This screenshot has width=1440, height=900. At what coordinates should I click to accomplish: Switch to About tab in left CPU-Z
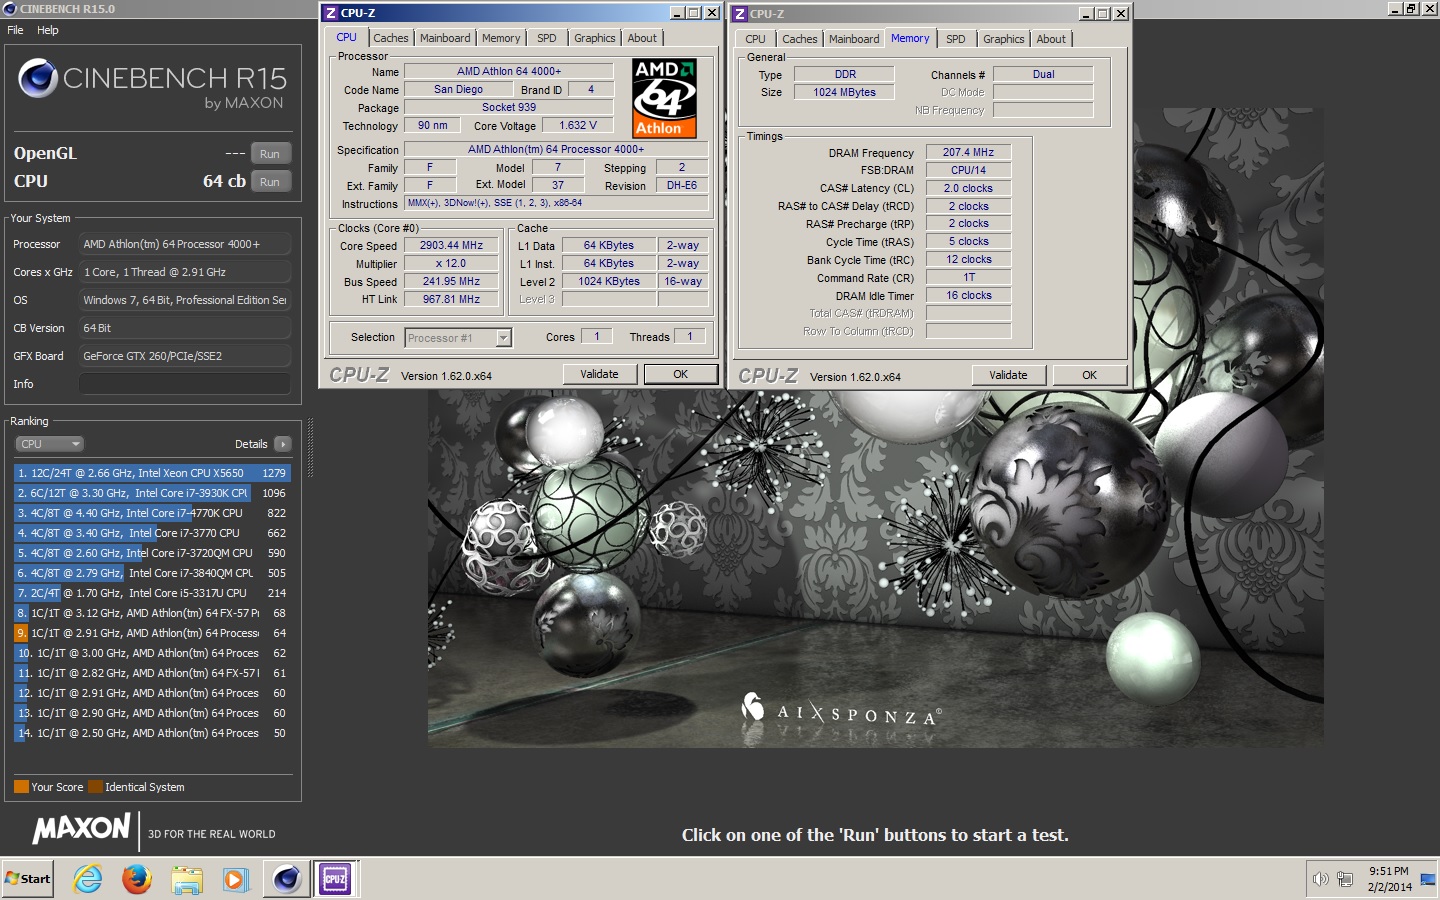(x=642, y=38)
